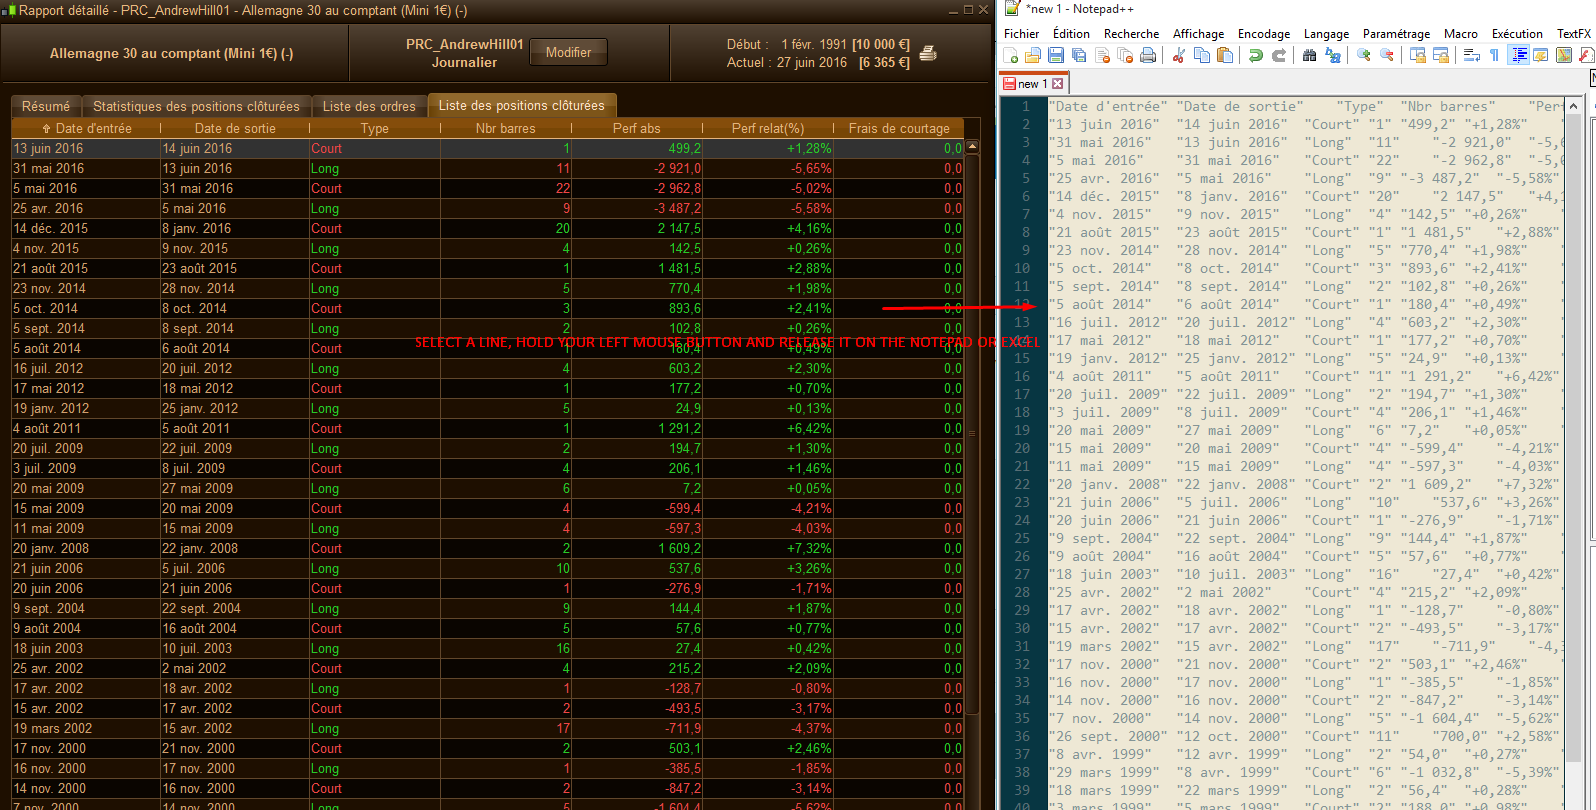Select report row with exit date 14 juin 2016
Screen dimensions: 1596x810
[x=488, y=148]
